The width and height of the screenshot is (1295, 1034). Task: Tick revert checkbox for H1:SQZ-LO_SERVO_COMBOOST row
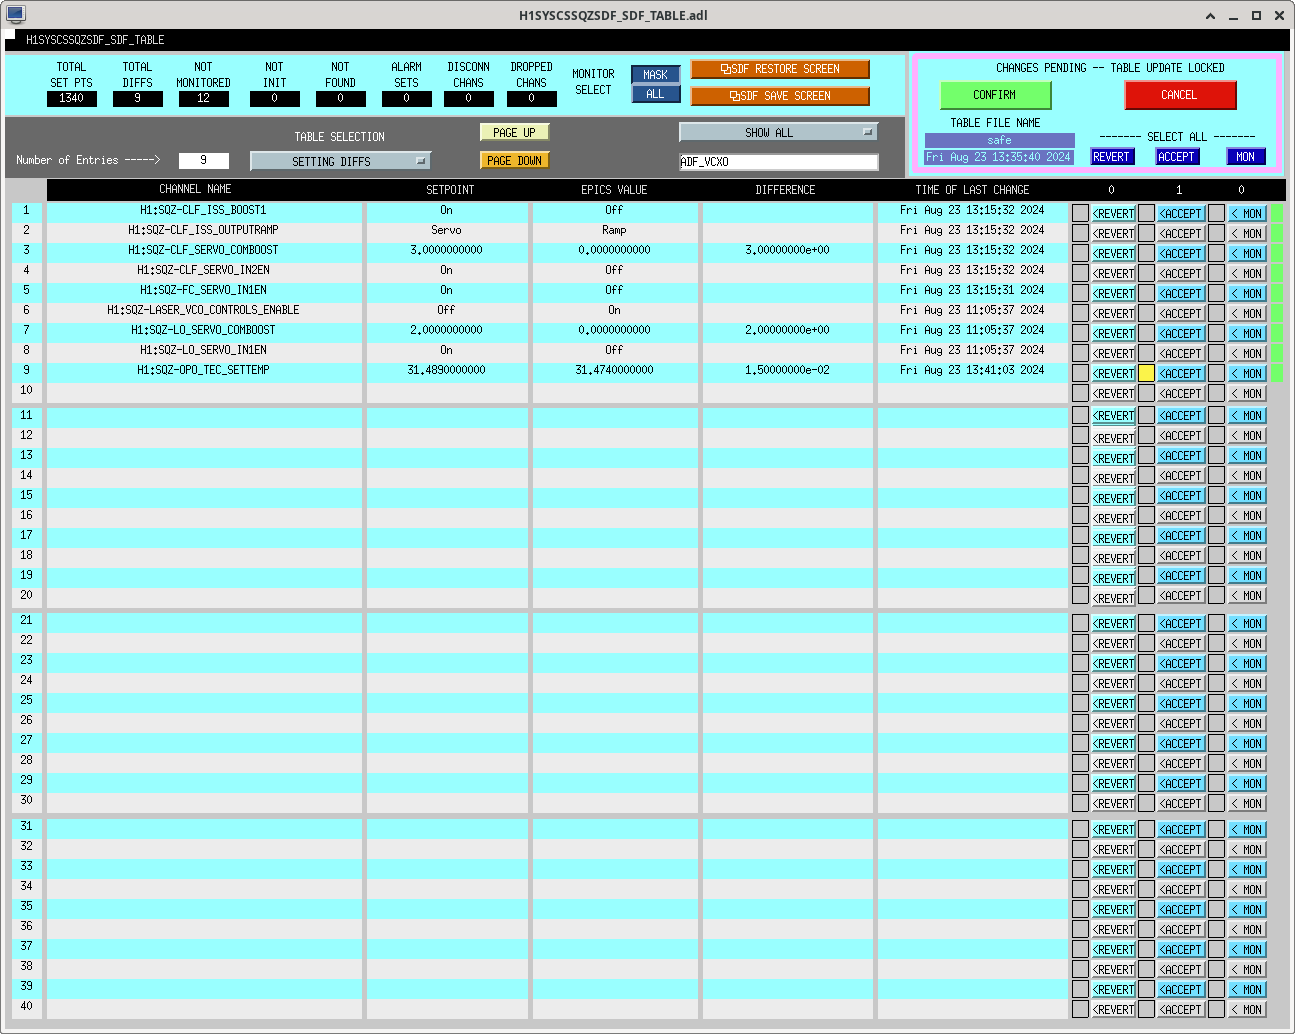(x=1080, y=333)
